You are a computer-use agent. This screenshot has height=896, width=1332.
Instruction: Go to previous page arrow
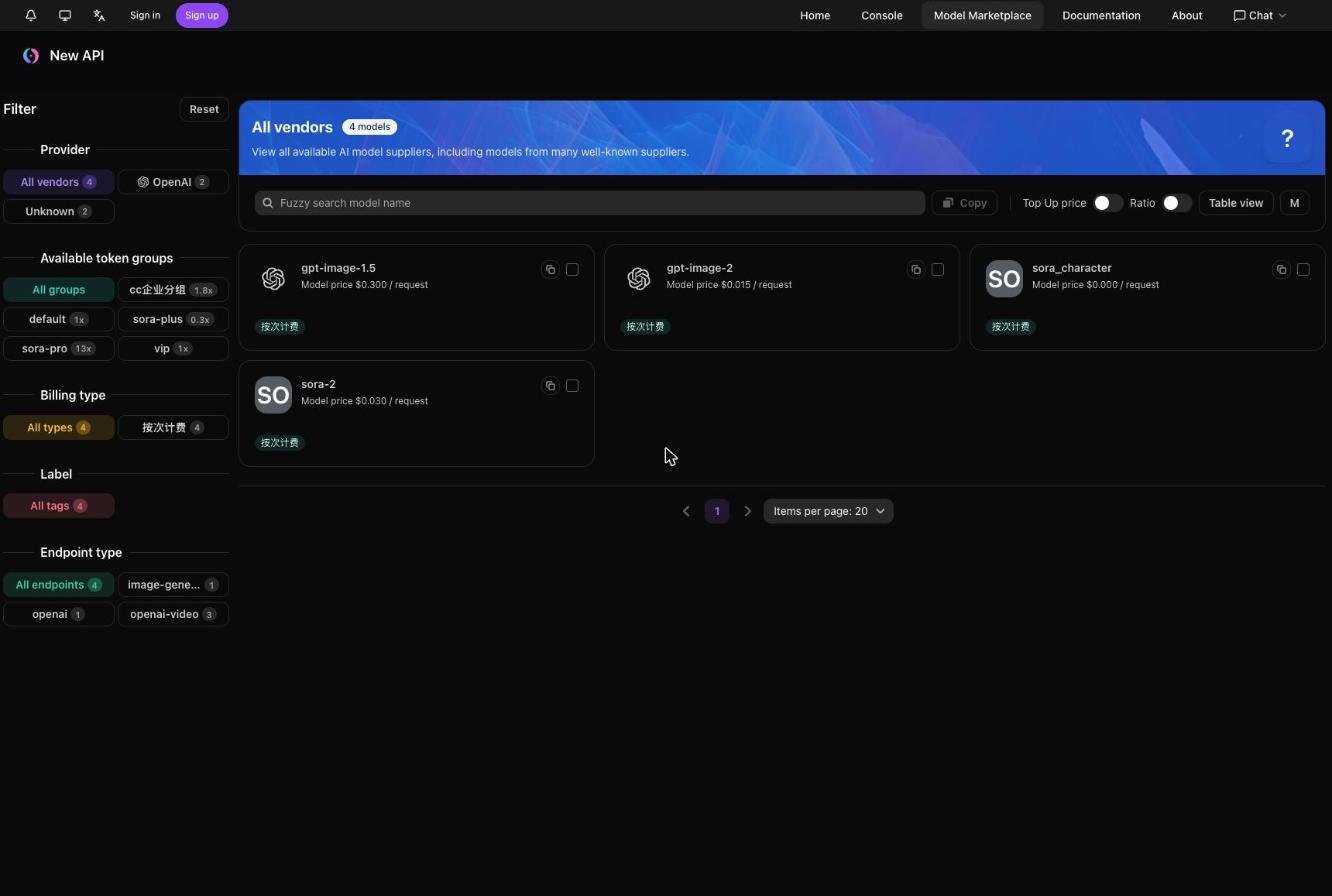tap(686, 511)
